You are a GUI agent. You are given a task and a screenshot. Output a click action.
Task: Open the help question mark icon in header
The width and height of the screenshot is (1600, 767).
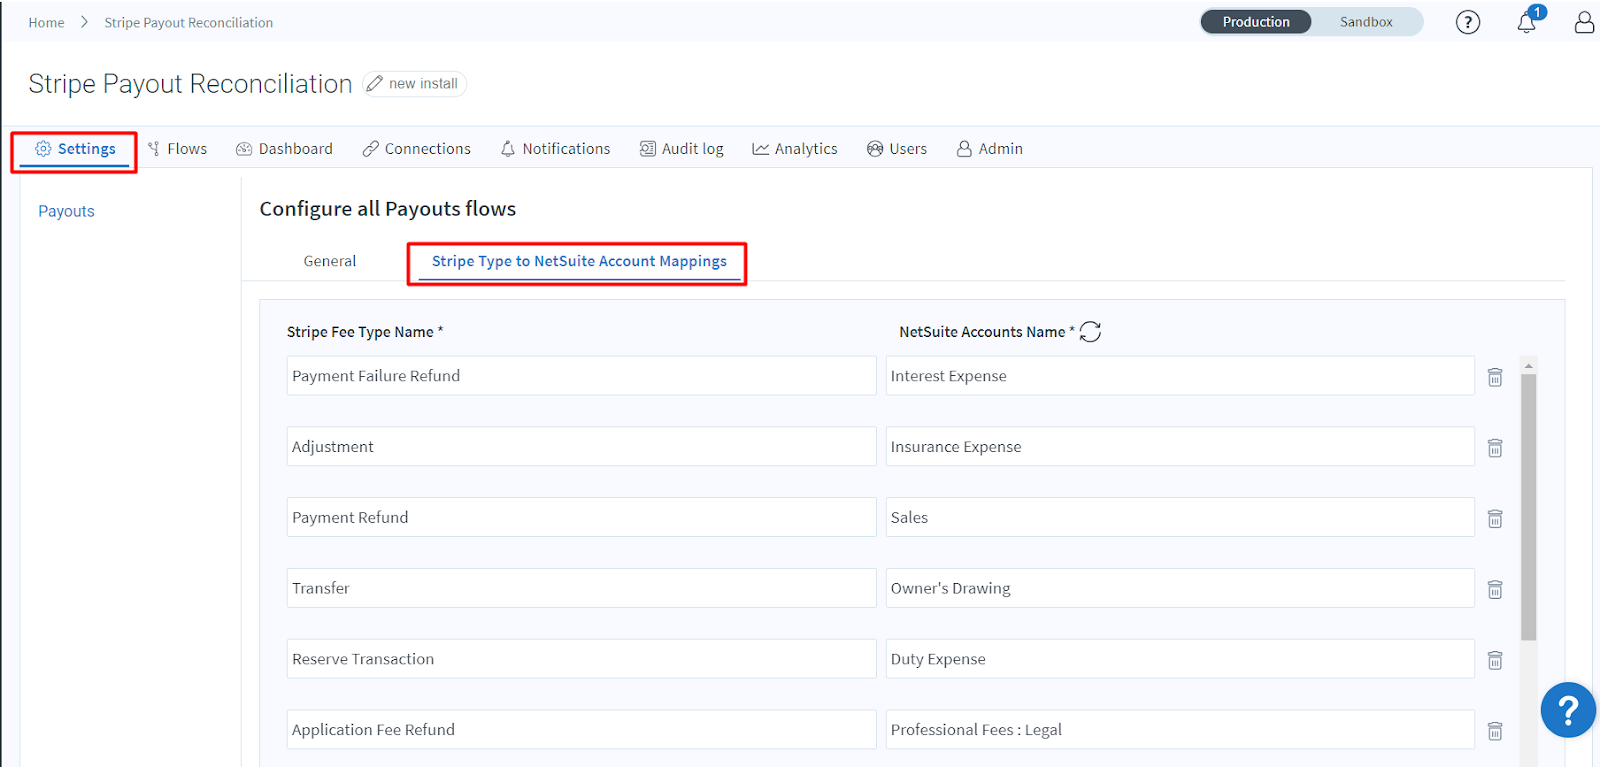pyautogui.click(x=1467, y=22)
